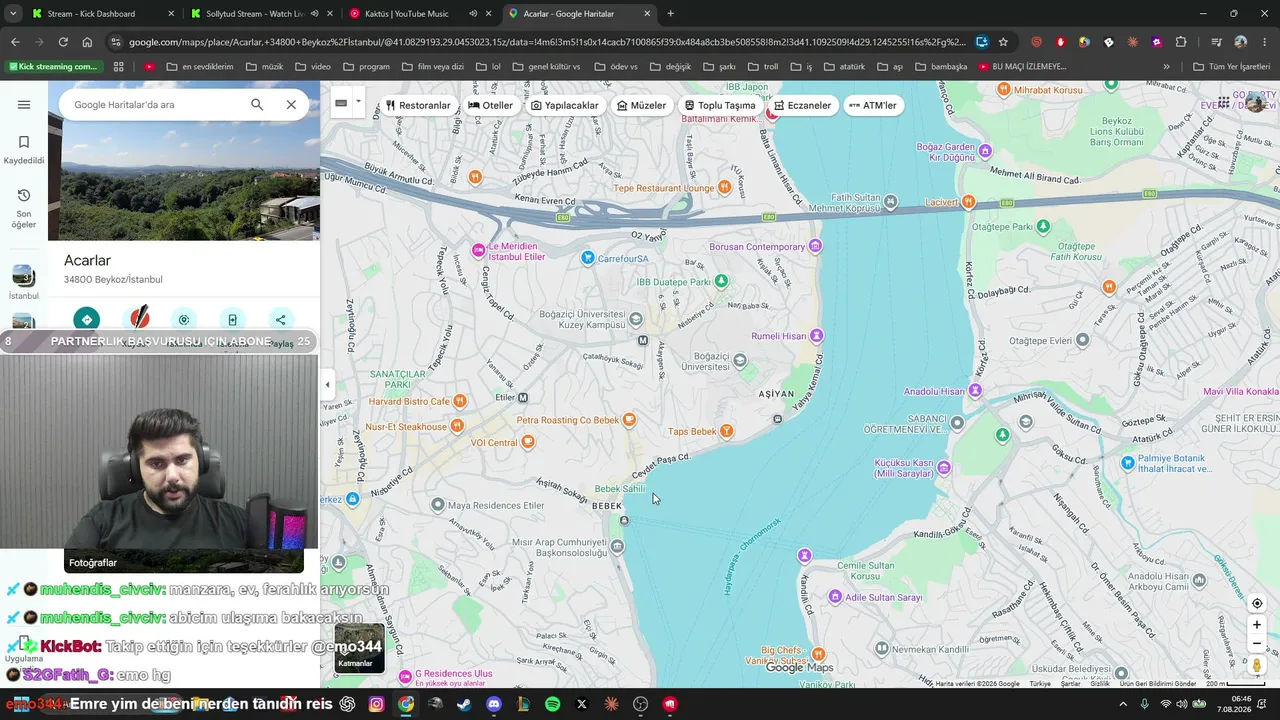Viewport: 1280px width, 720px height.
Task: Open Discord from the taskbar
Action: [494, 704]
